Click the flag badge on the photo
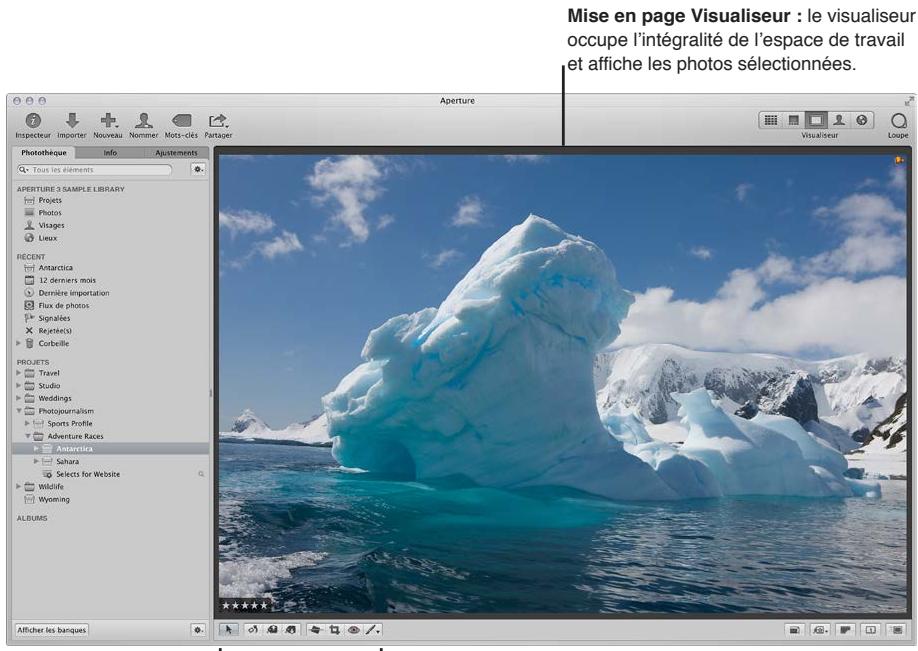Screen dimensions: 918x651 tap(899, 160)
